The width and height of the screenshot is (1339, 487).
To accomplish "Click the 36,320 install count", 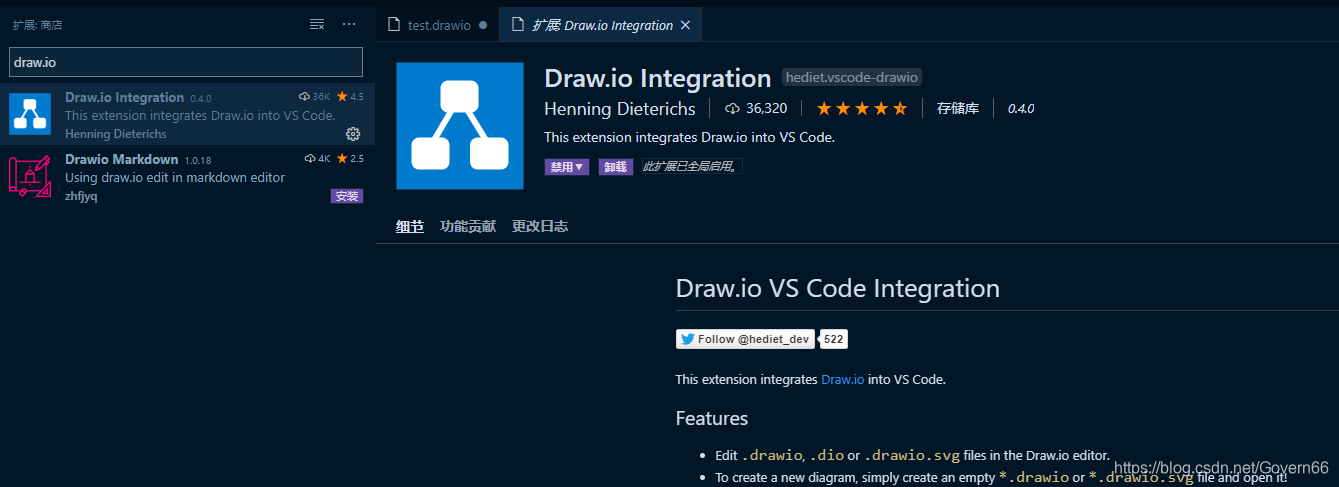I will [756, 108].
